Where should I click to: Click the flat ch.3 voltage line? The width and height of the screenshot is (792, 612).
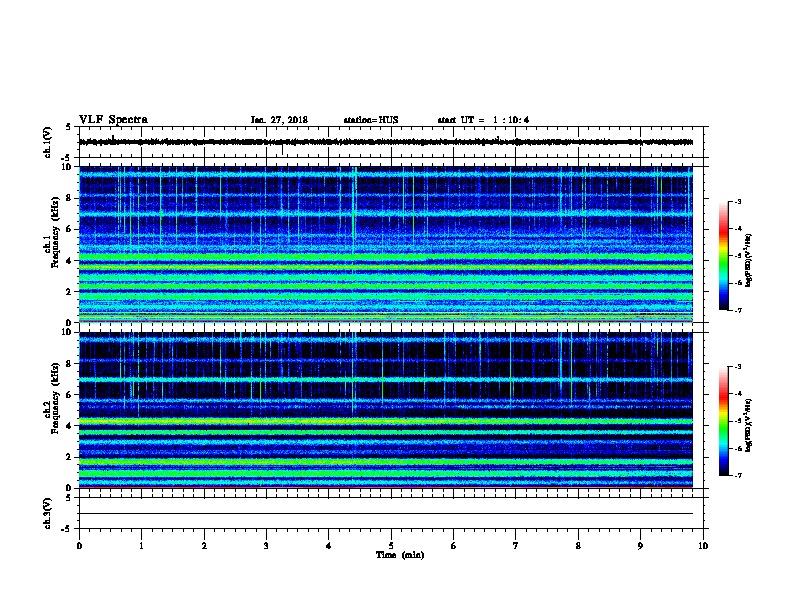386,514
